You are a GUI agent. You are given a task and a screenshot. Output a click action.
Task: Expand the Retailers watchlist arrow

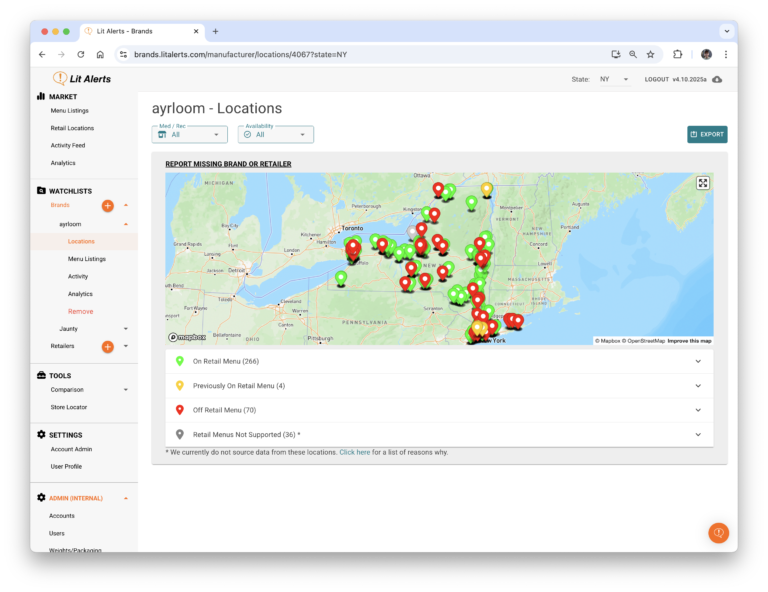pos(126,346)
